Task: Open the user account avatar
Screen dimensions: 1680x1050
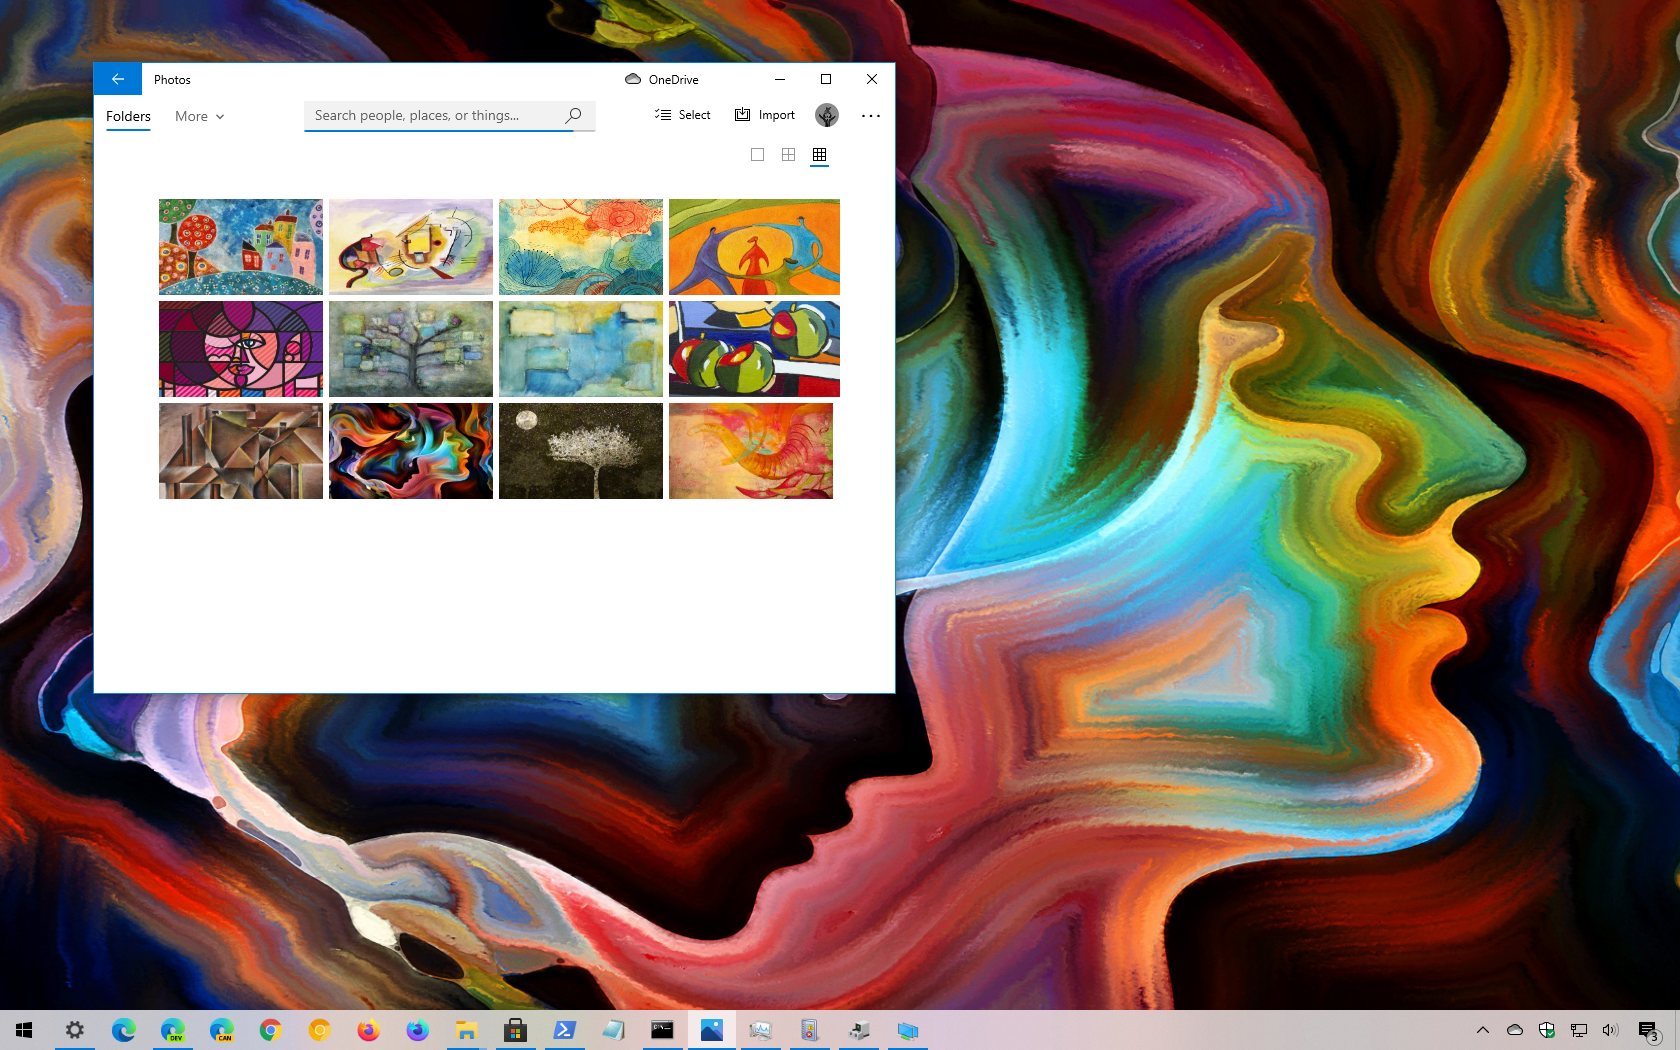Action: tap(826, 115)
